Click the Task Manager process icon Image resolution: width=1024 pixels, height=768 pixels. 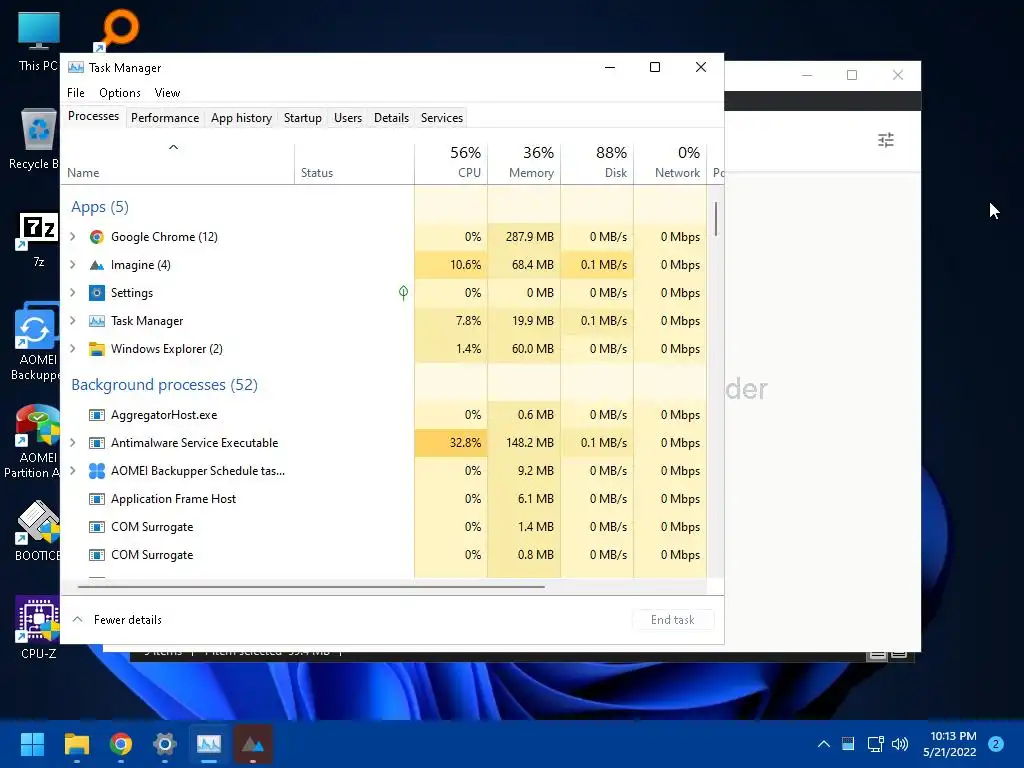pos(97,321)
